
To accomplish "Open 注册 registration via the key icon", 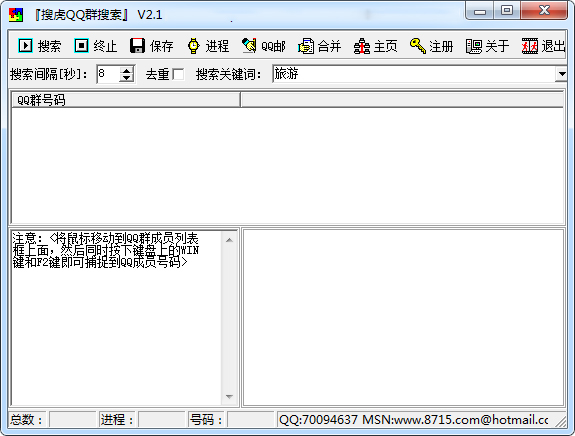I will 418,46.
